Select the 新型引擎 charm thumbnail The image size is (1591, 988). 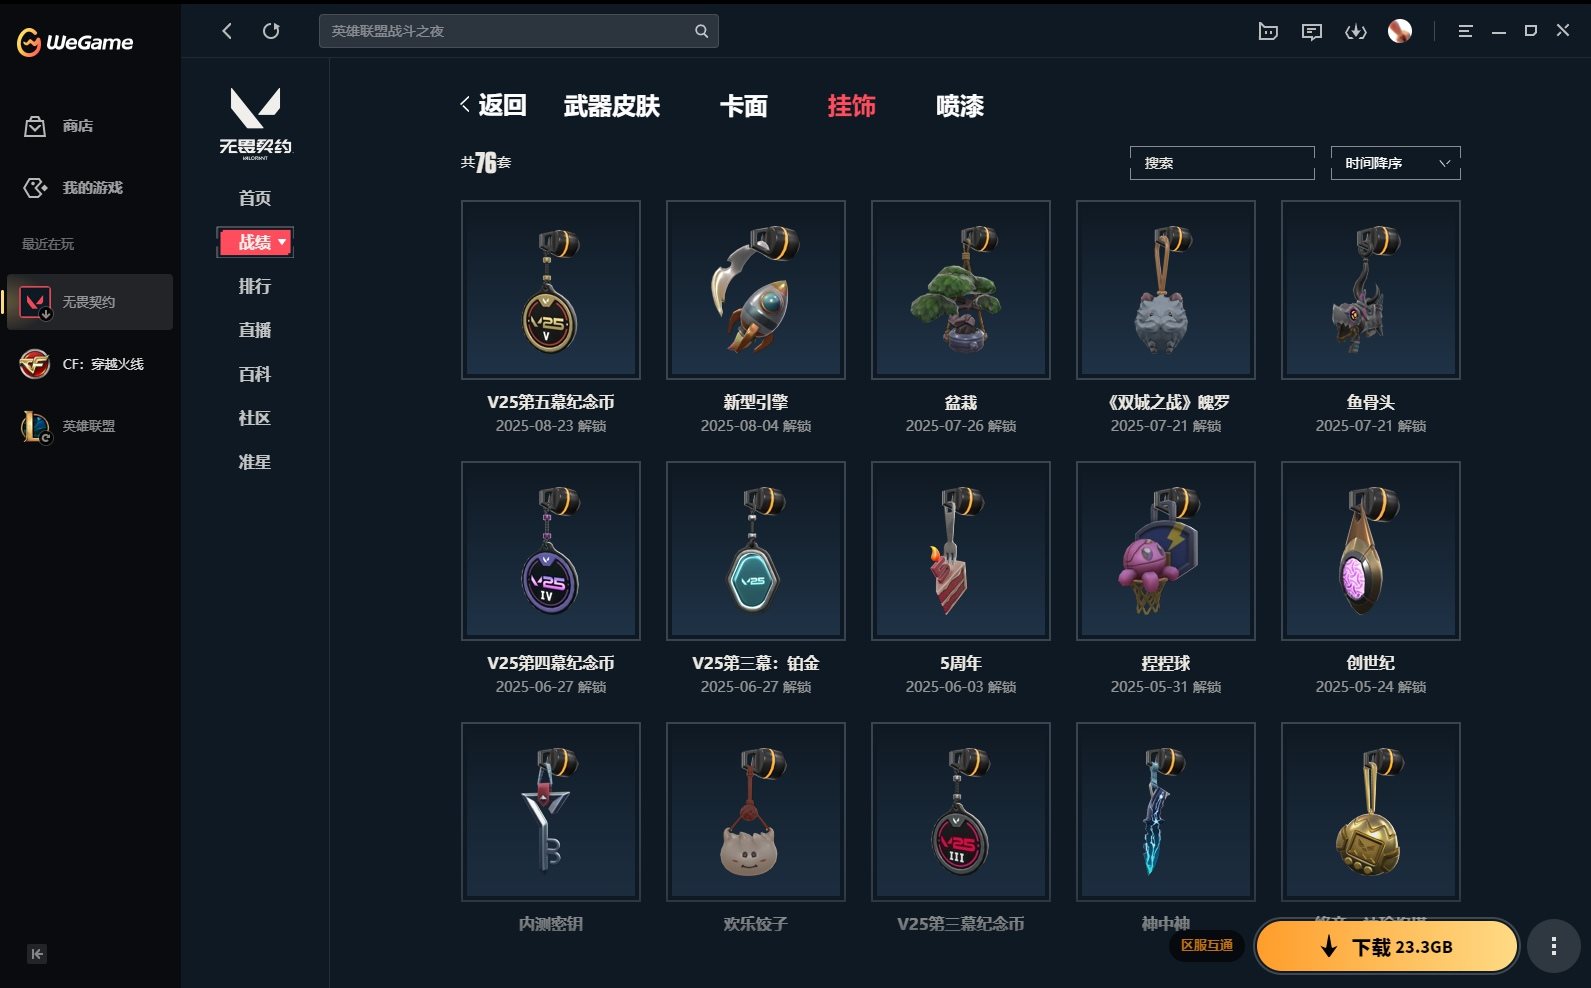point(756,290)
